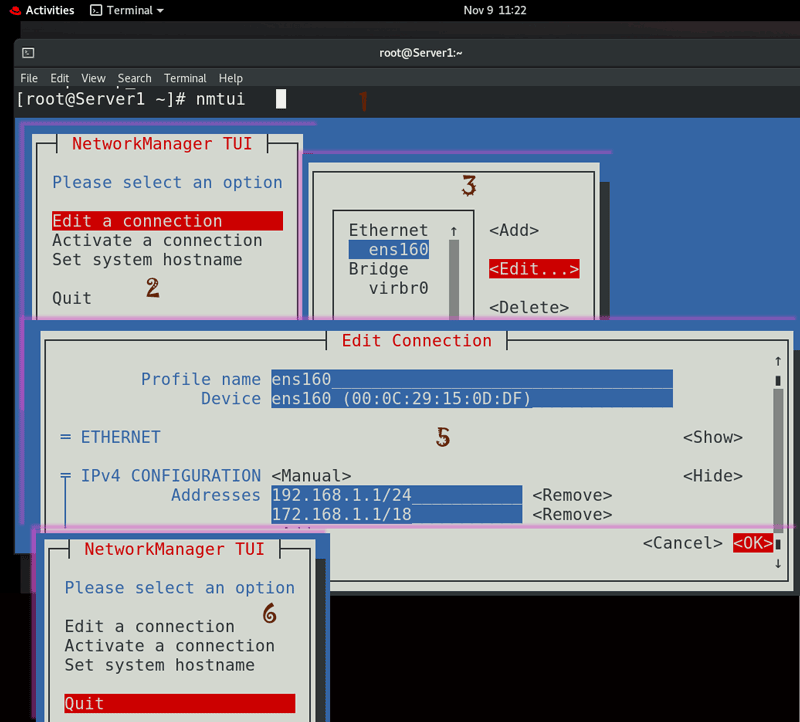Image resolution: width=800 pixels, height=722 pixels.
Task: Remove the 192.168.1.1/24 address
Action: pos(572,495)
